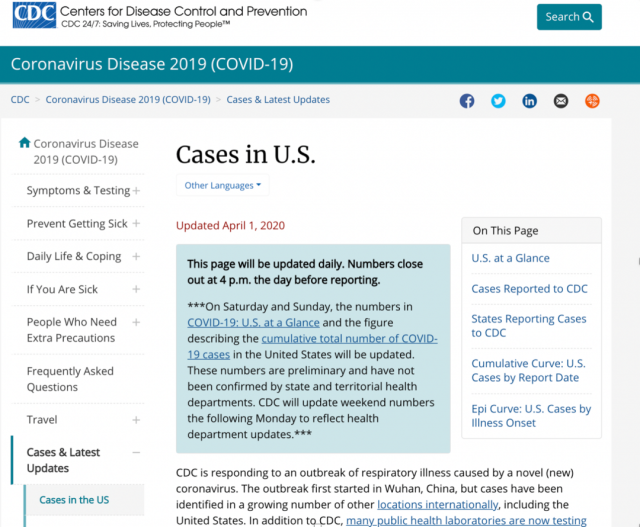
Task: Expand If You Are Sick section
Action: pos(136,289)
